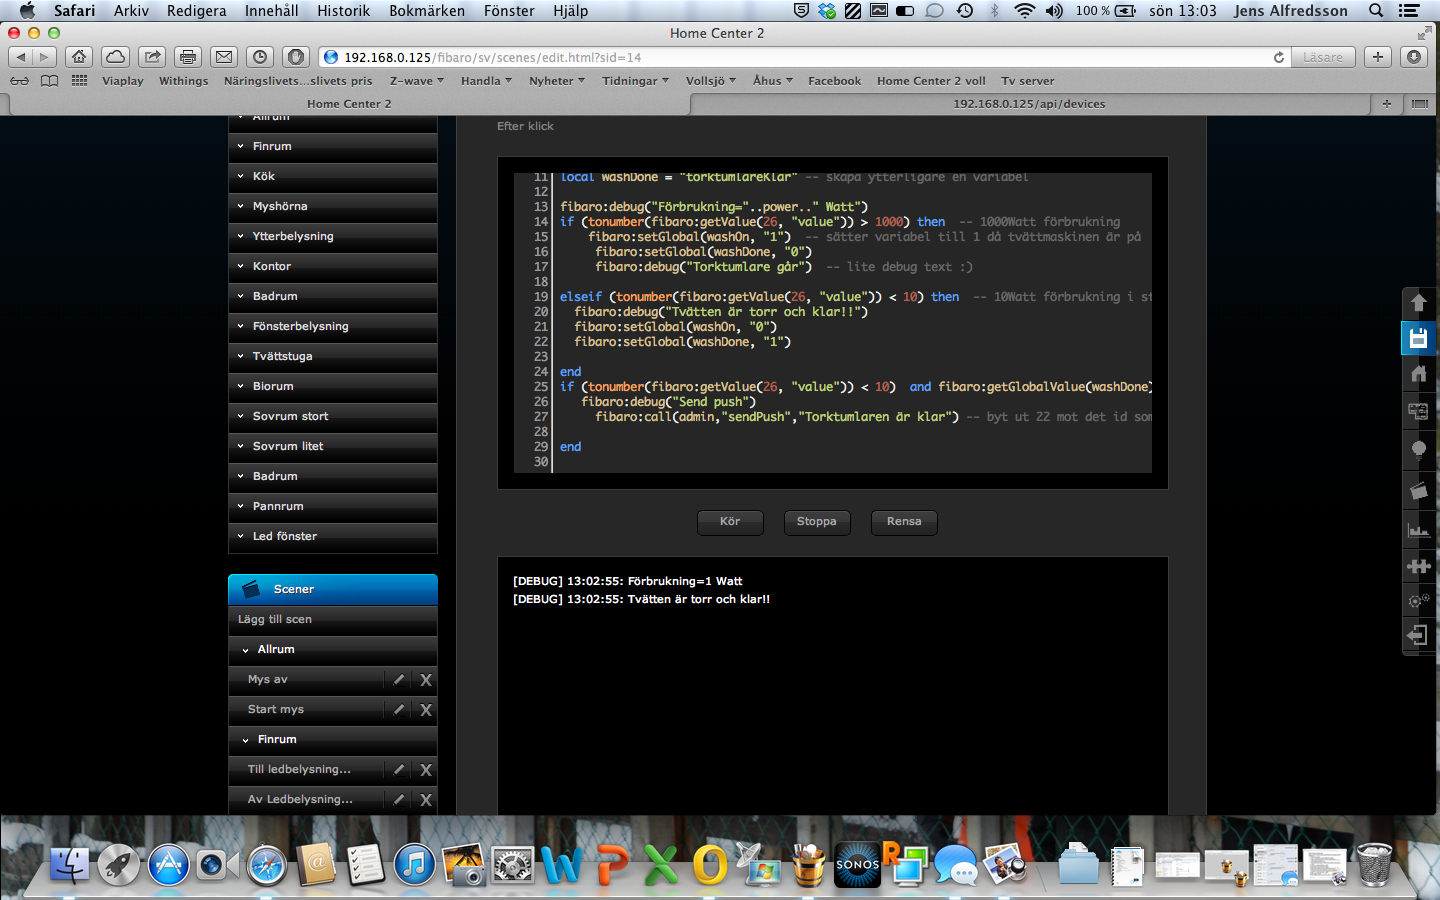
Task: Expand the Pannrum room section
Action: [333, 506]
